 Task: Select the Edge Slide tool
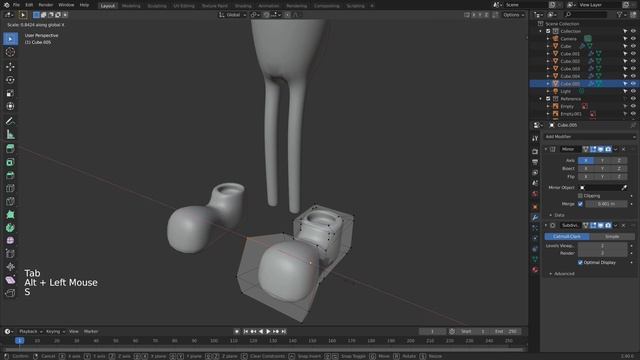coord(10,253)
